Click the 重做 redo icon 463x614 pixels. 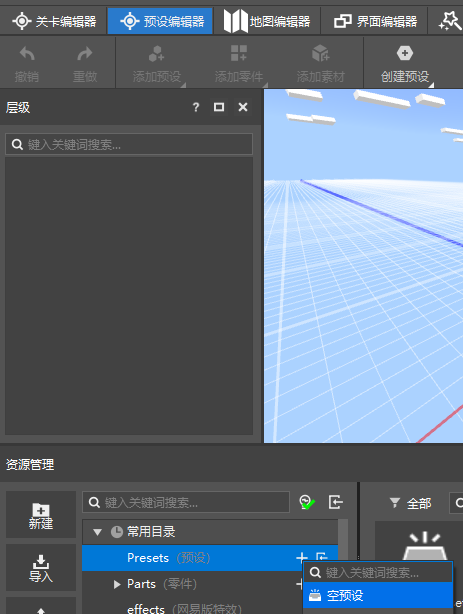point(85,54)
